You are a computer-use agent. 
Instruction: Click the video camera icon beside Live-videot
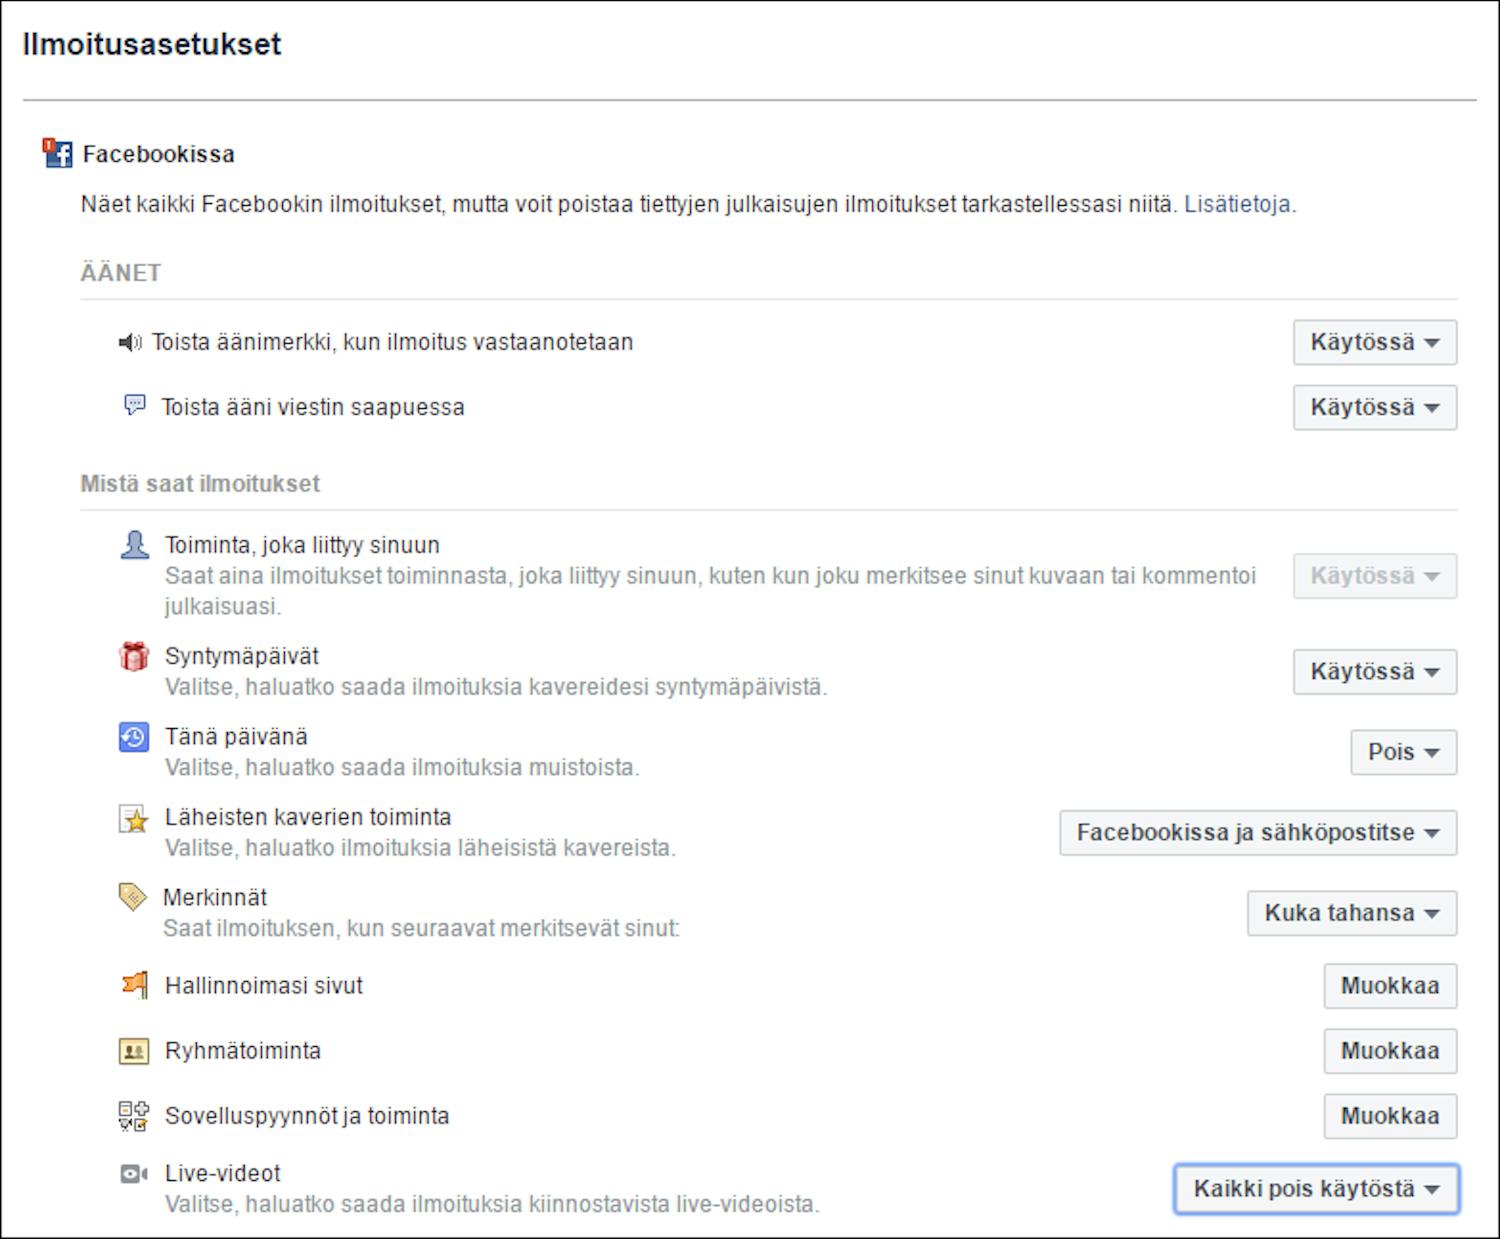click(x=133, y=1173)
